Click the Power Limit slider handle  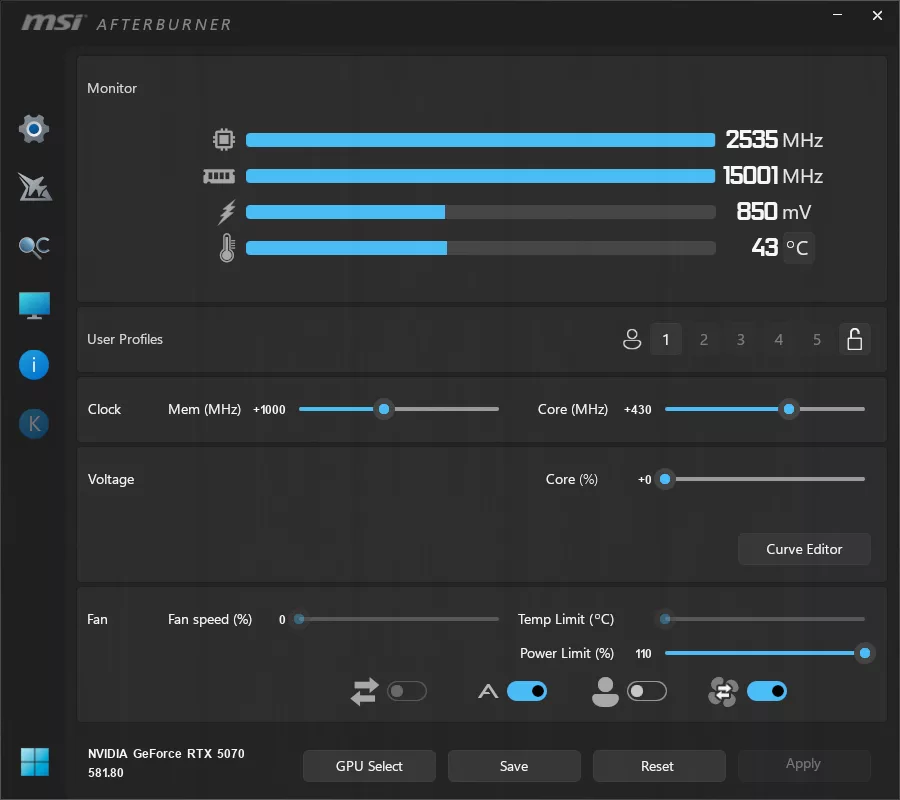[864, 653]
